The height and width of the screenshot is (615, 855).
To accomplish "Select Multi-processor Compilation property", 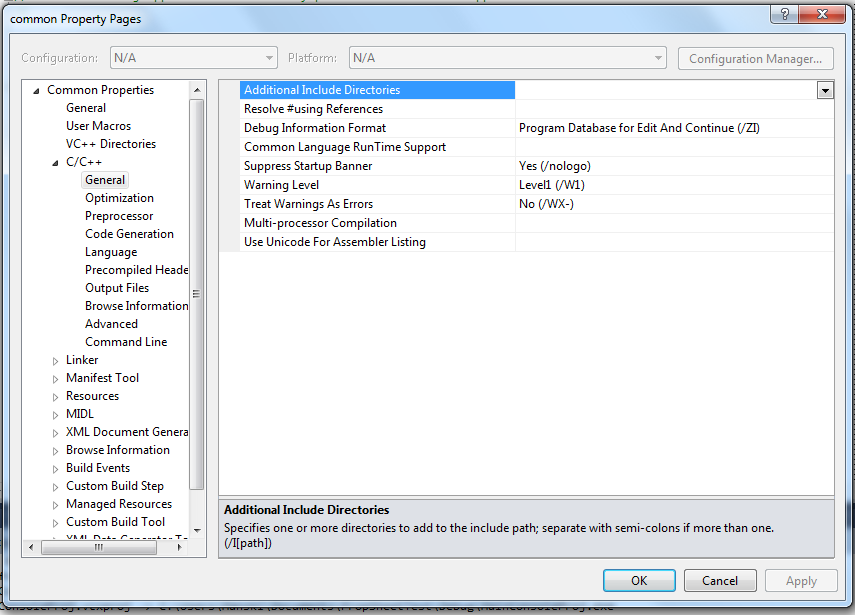I will 320,223.
